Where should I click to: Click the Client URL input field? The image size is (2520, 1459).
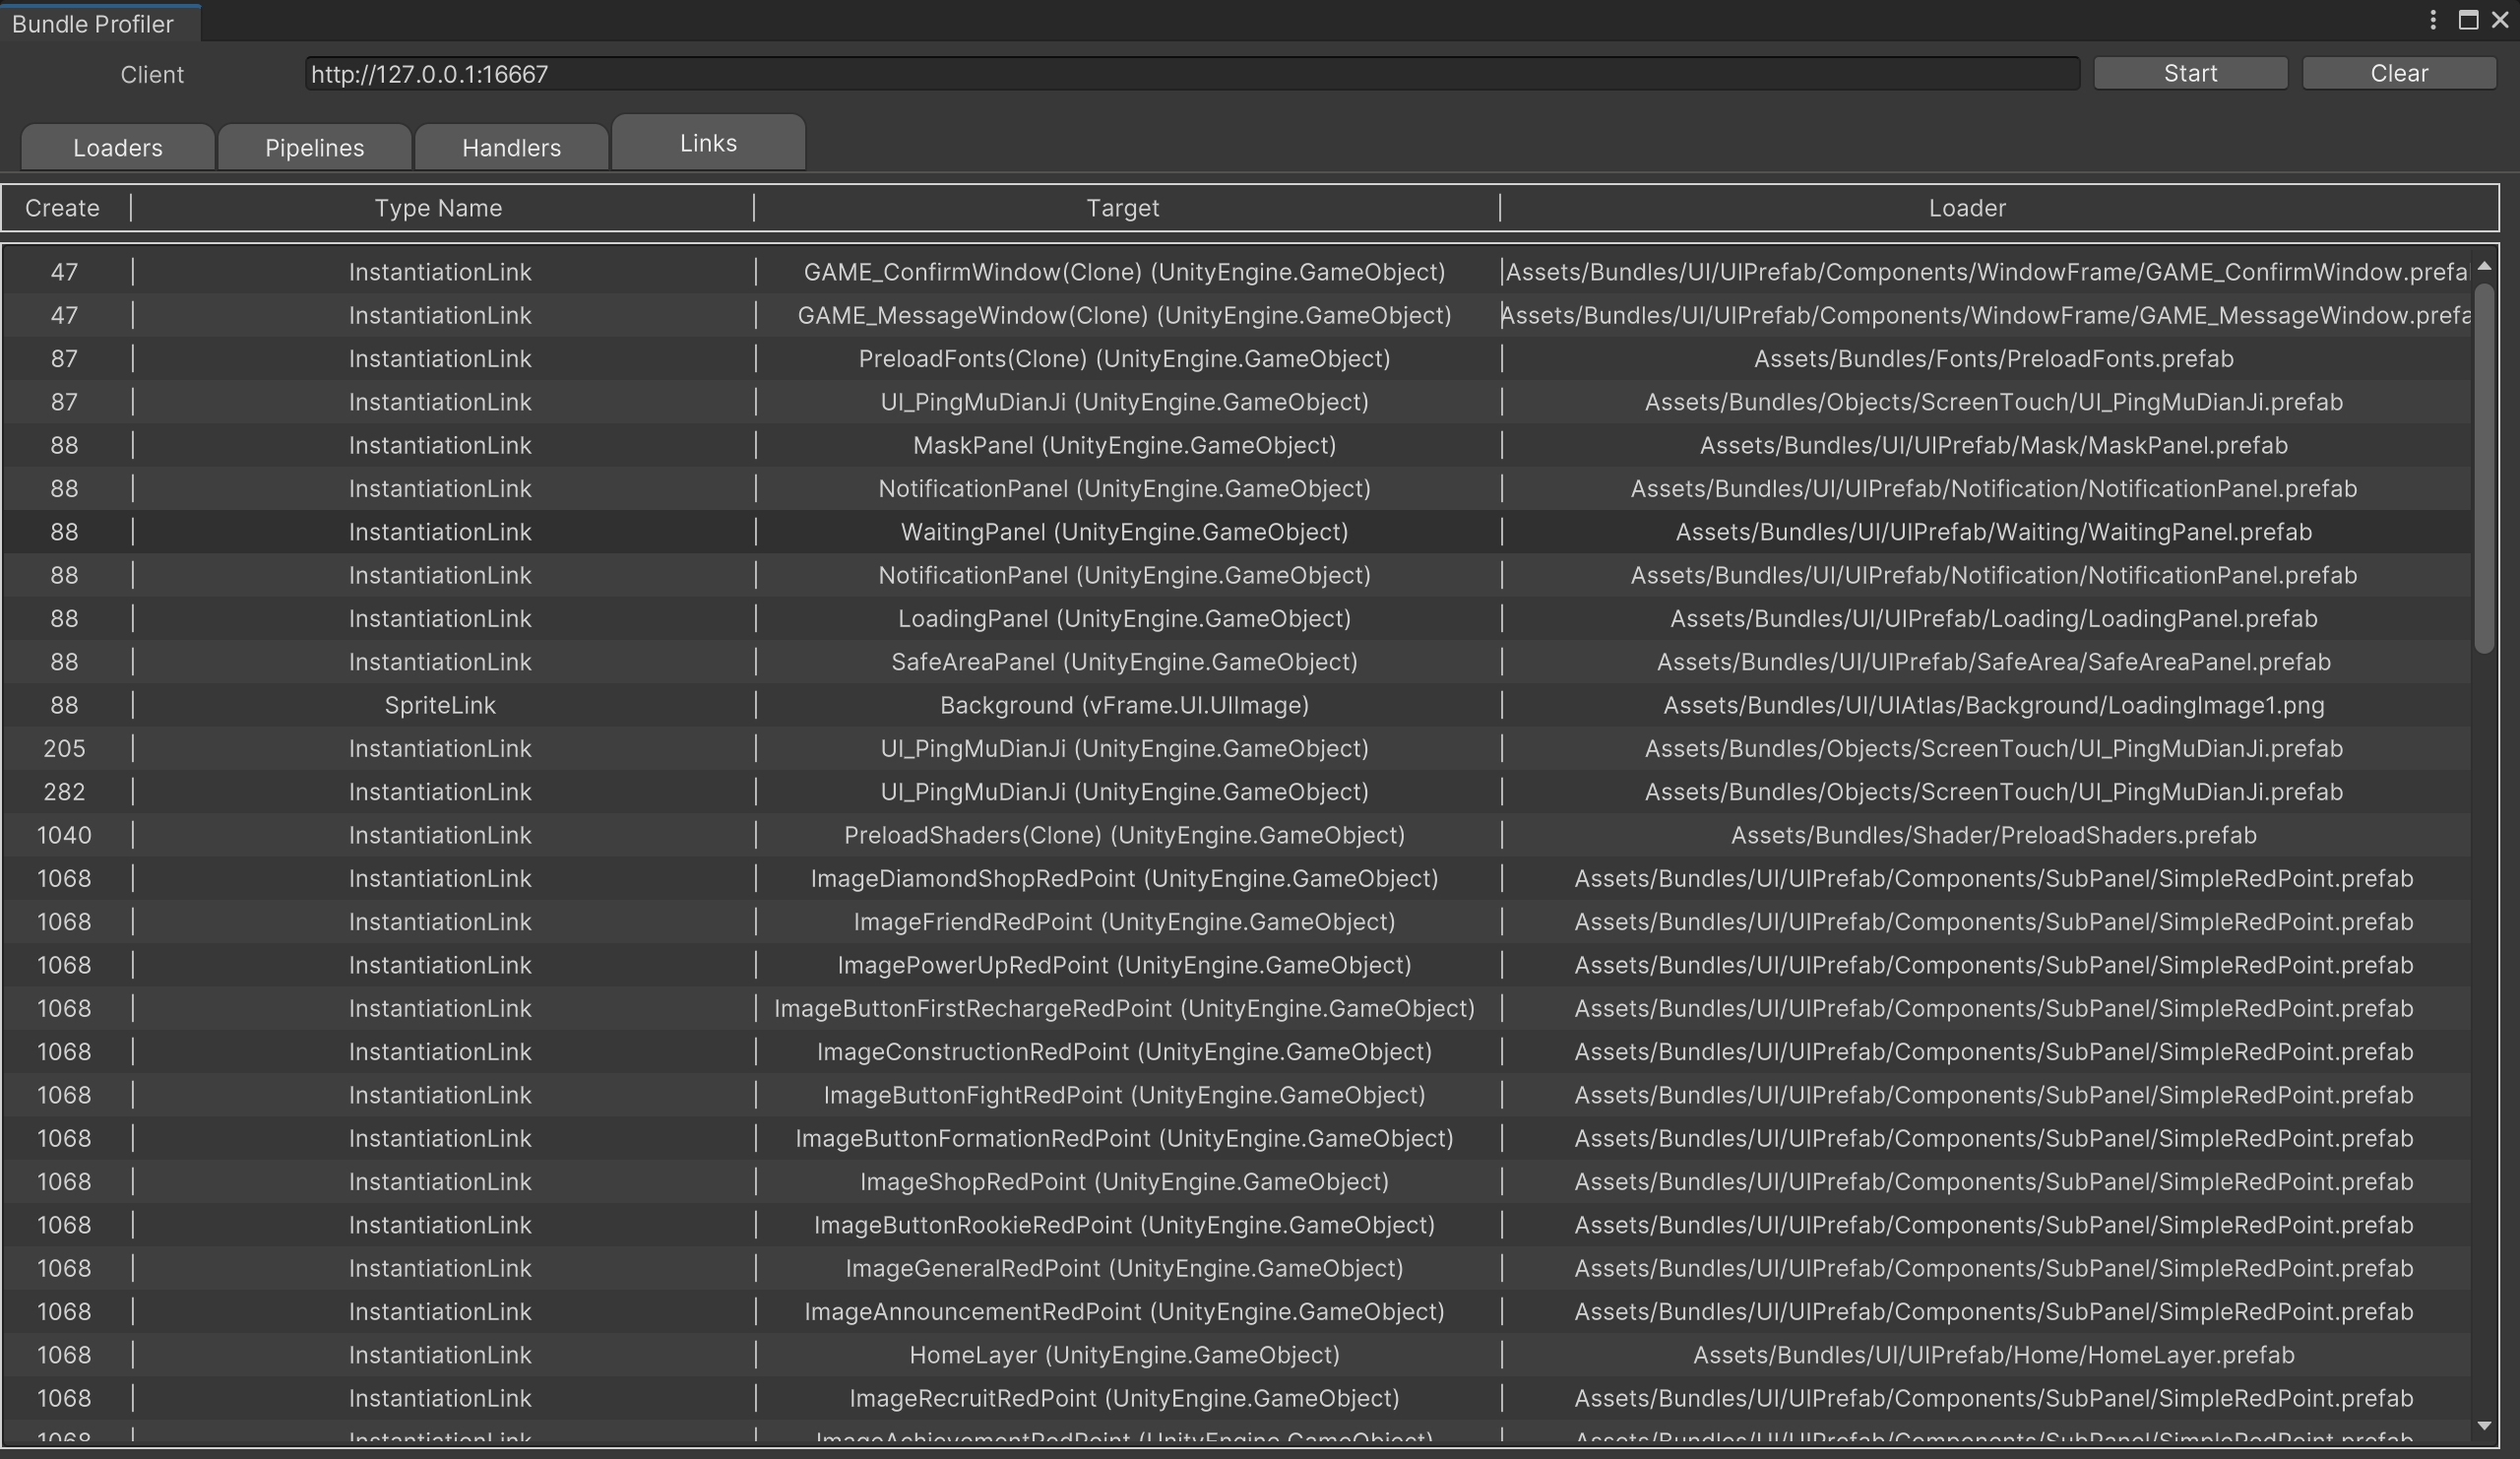(x=1190, y=74)
